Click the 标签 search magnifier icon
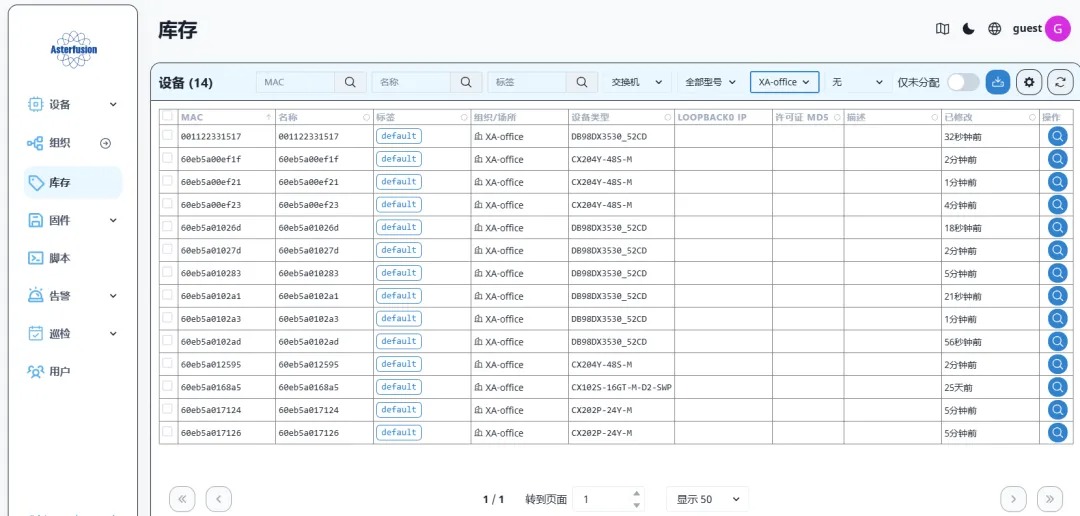This screenshot has width=1080, height=516. coord(582,82)
